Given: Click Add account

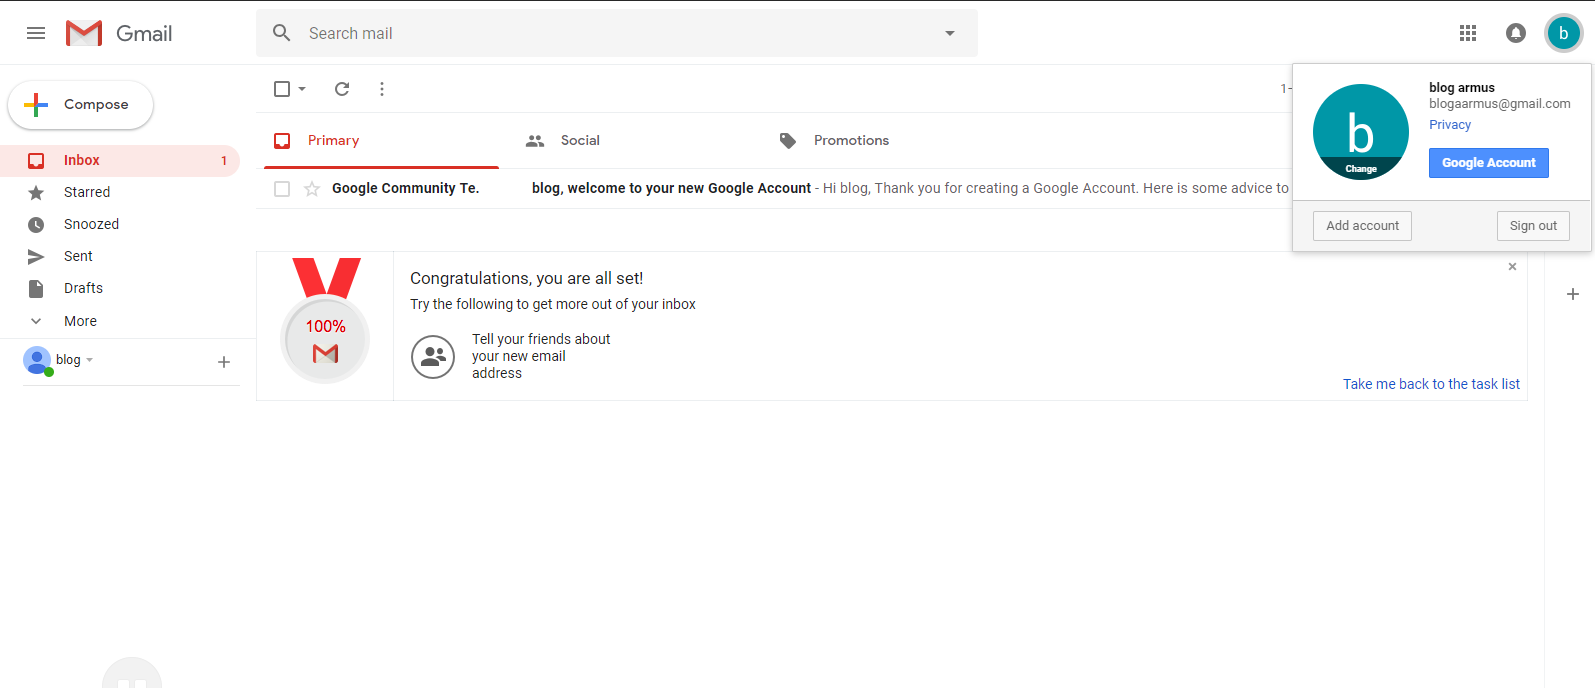Looking at the screenshot, I should click(x=1362, y=226).
